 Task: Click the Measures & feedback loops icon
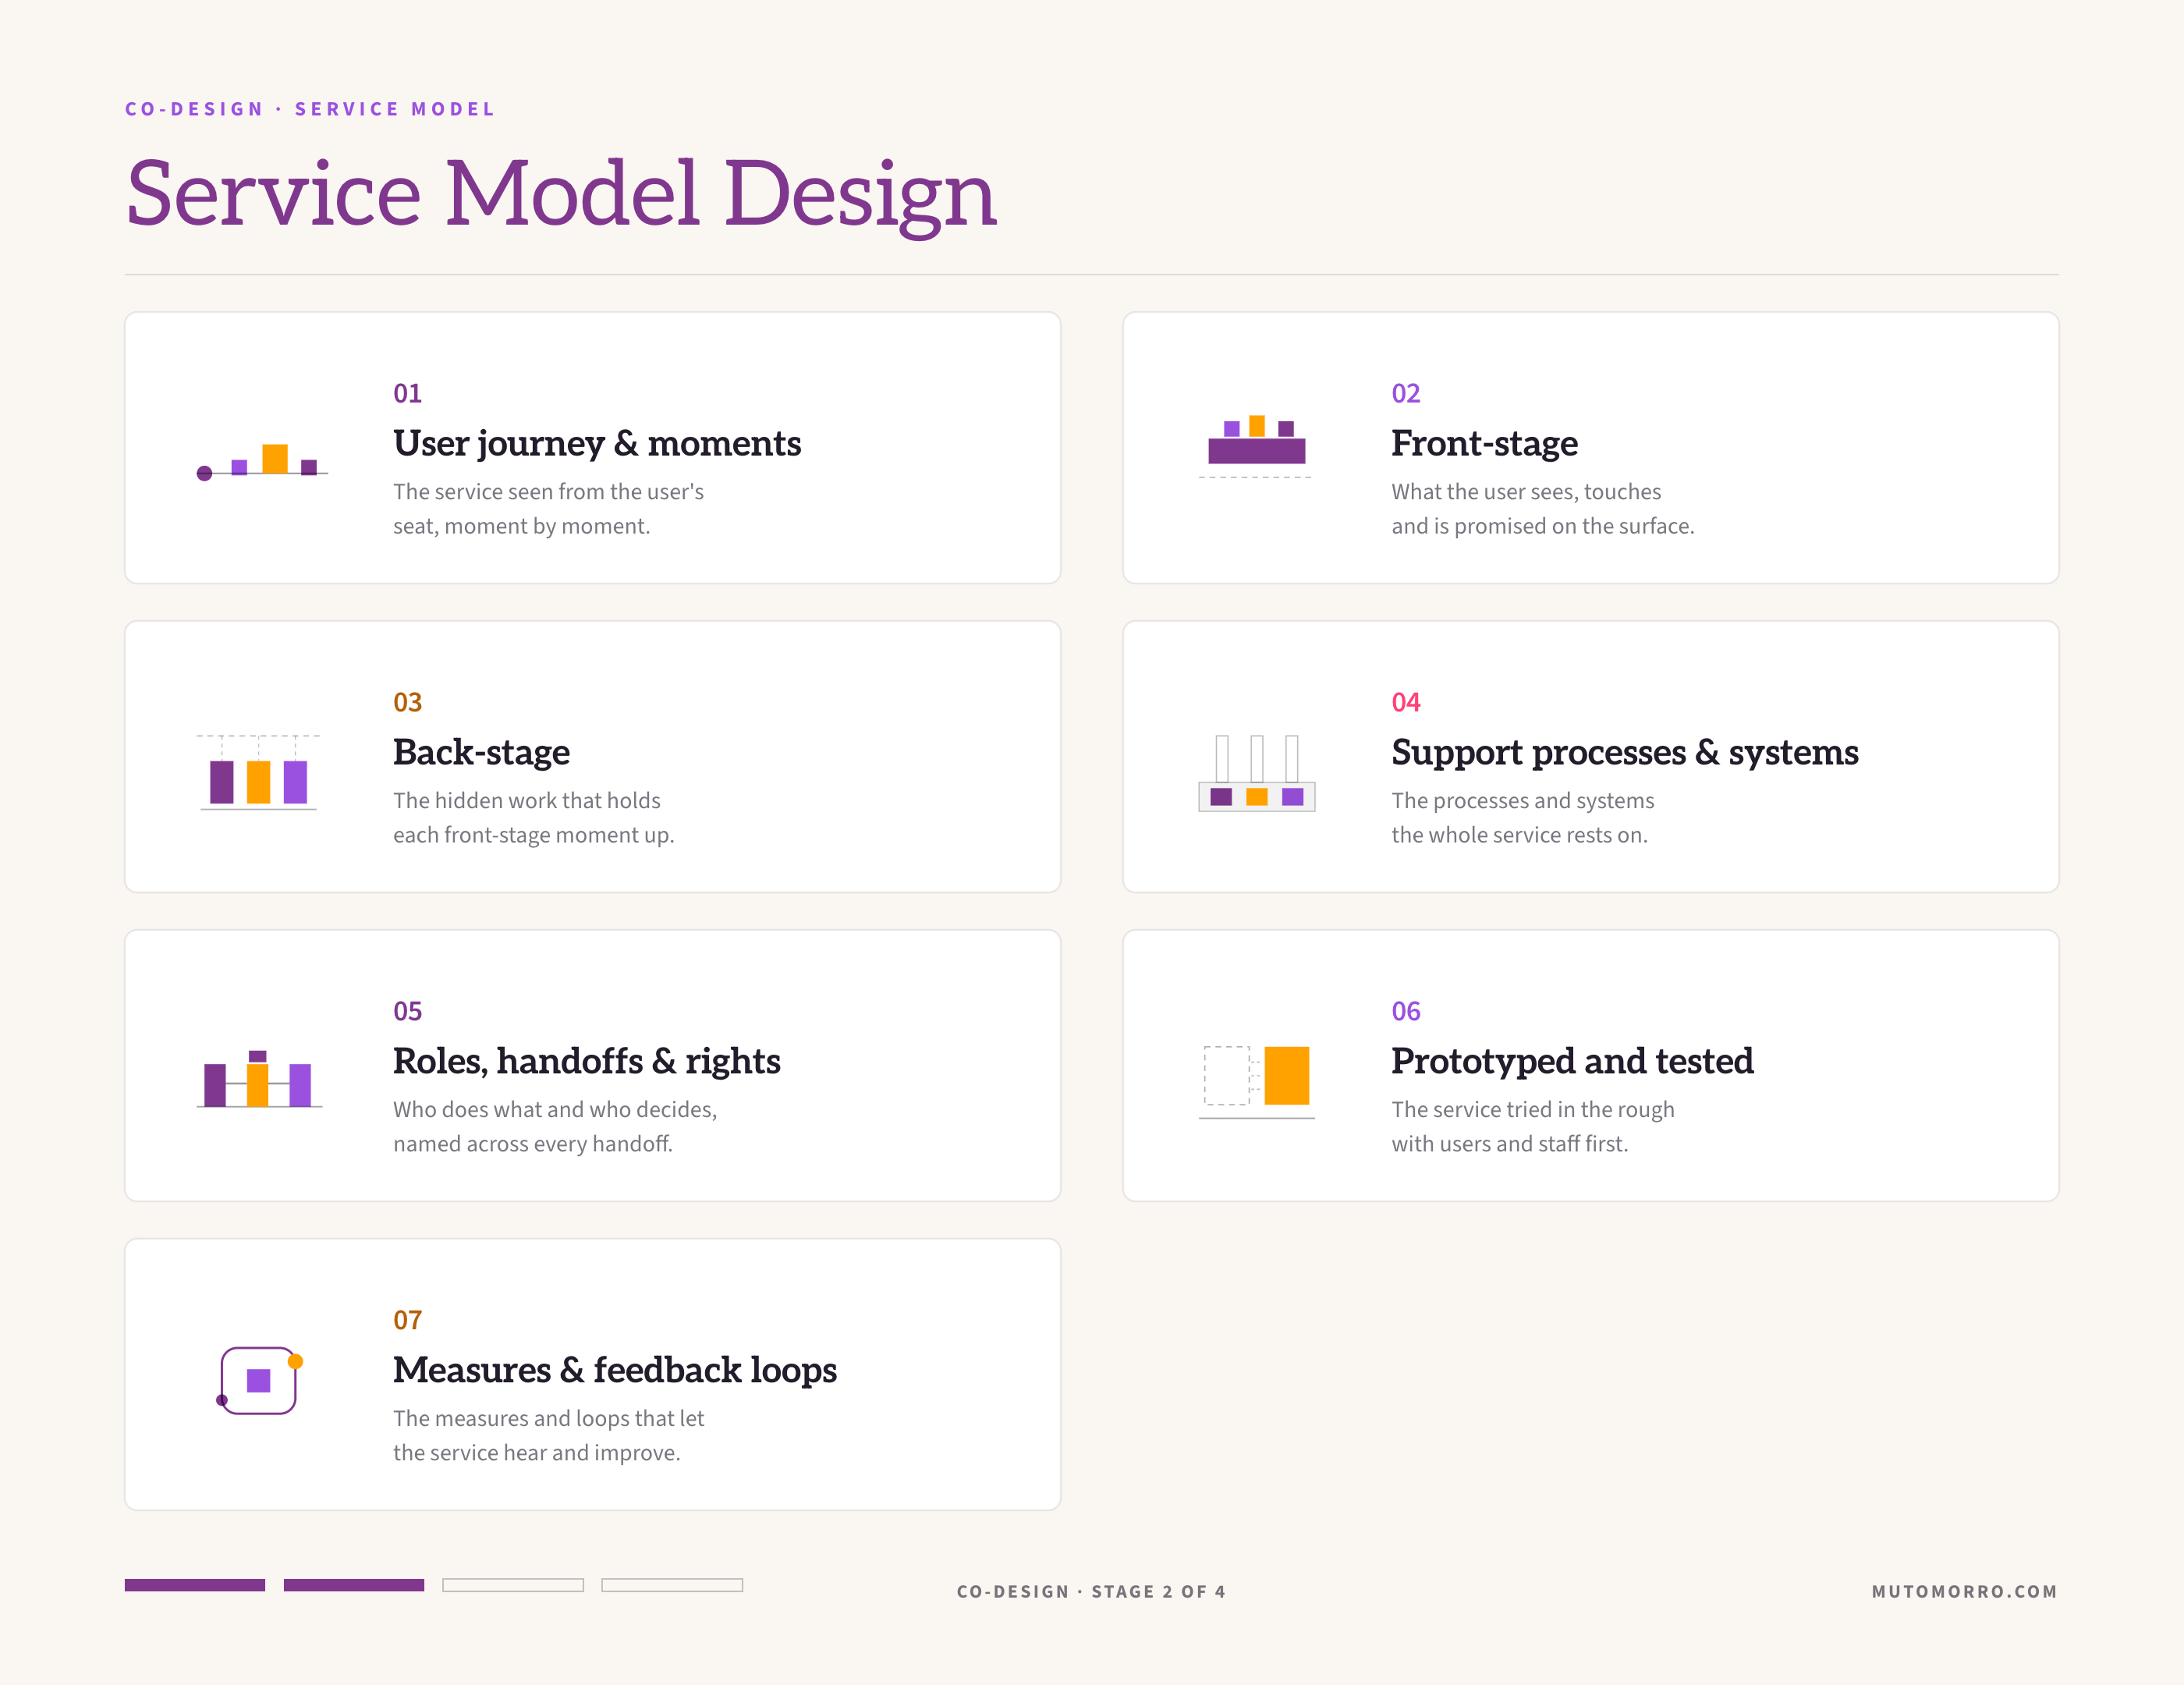point(259,1380)
